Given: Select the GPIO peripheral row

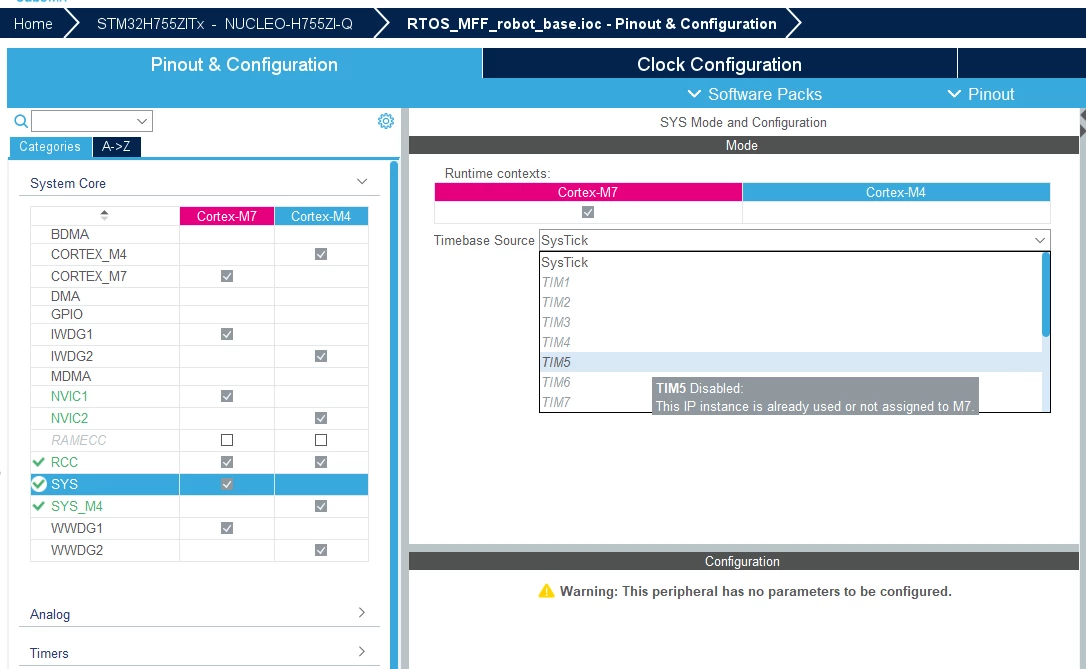Looking at the screenshot, I should pyautogui.click(x=199, y=314).
